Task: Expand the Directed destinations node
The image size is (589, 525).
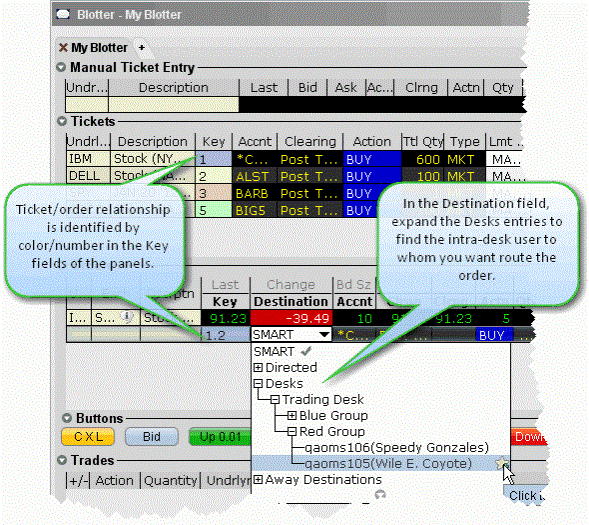Action: (x=258, y=367)
